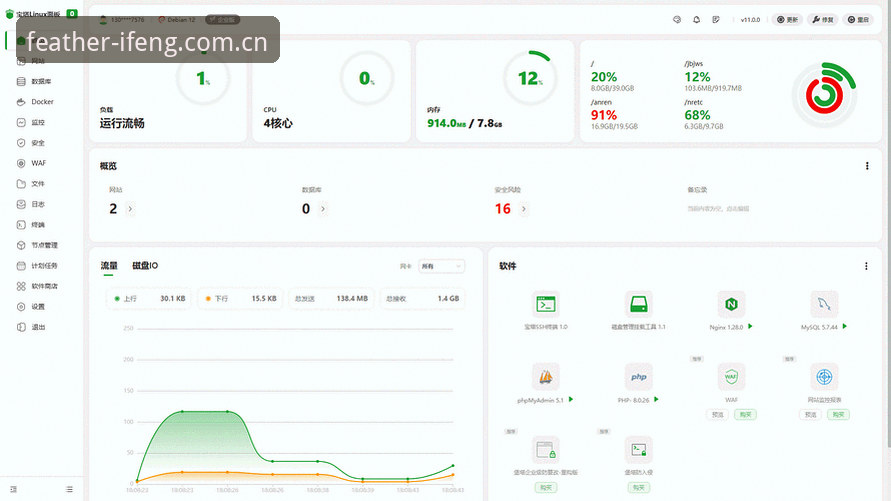Open the disk management mount tool 1.1 icon
The height and width of the screenshot is (501, 891).
point(639,304)
